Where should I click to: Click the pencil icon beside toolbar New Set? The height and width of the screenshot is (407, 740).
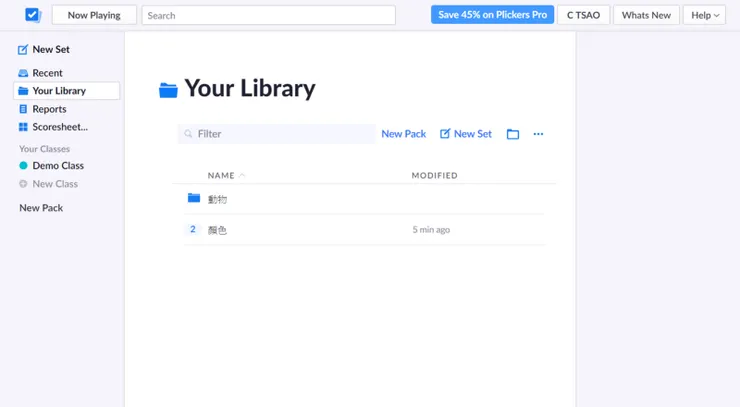445,134
